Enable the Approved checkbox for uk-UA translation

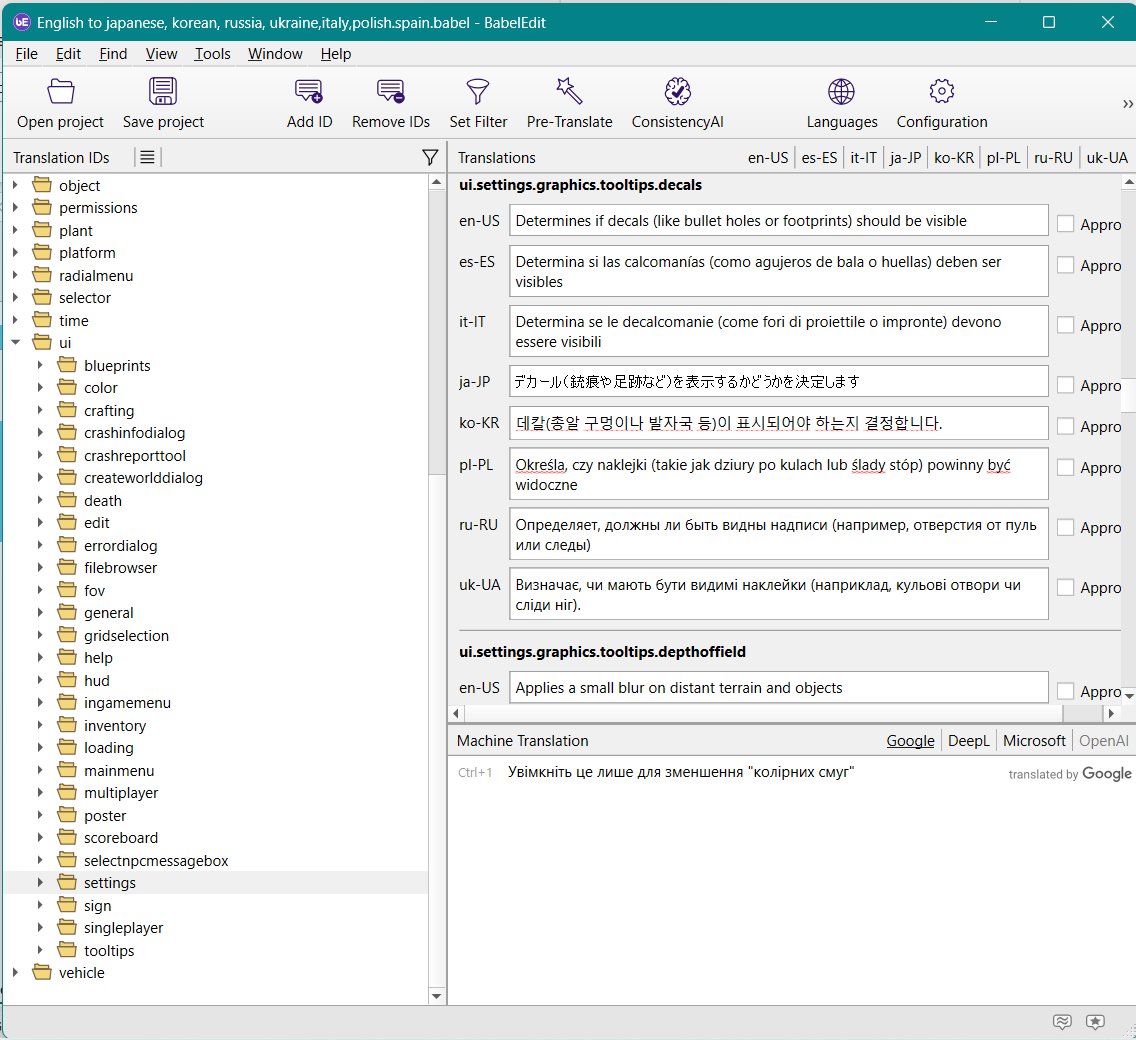1066,587
